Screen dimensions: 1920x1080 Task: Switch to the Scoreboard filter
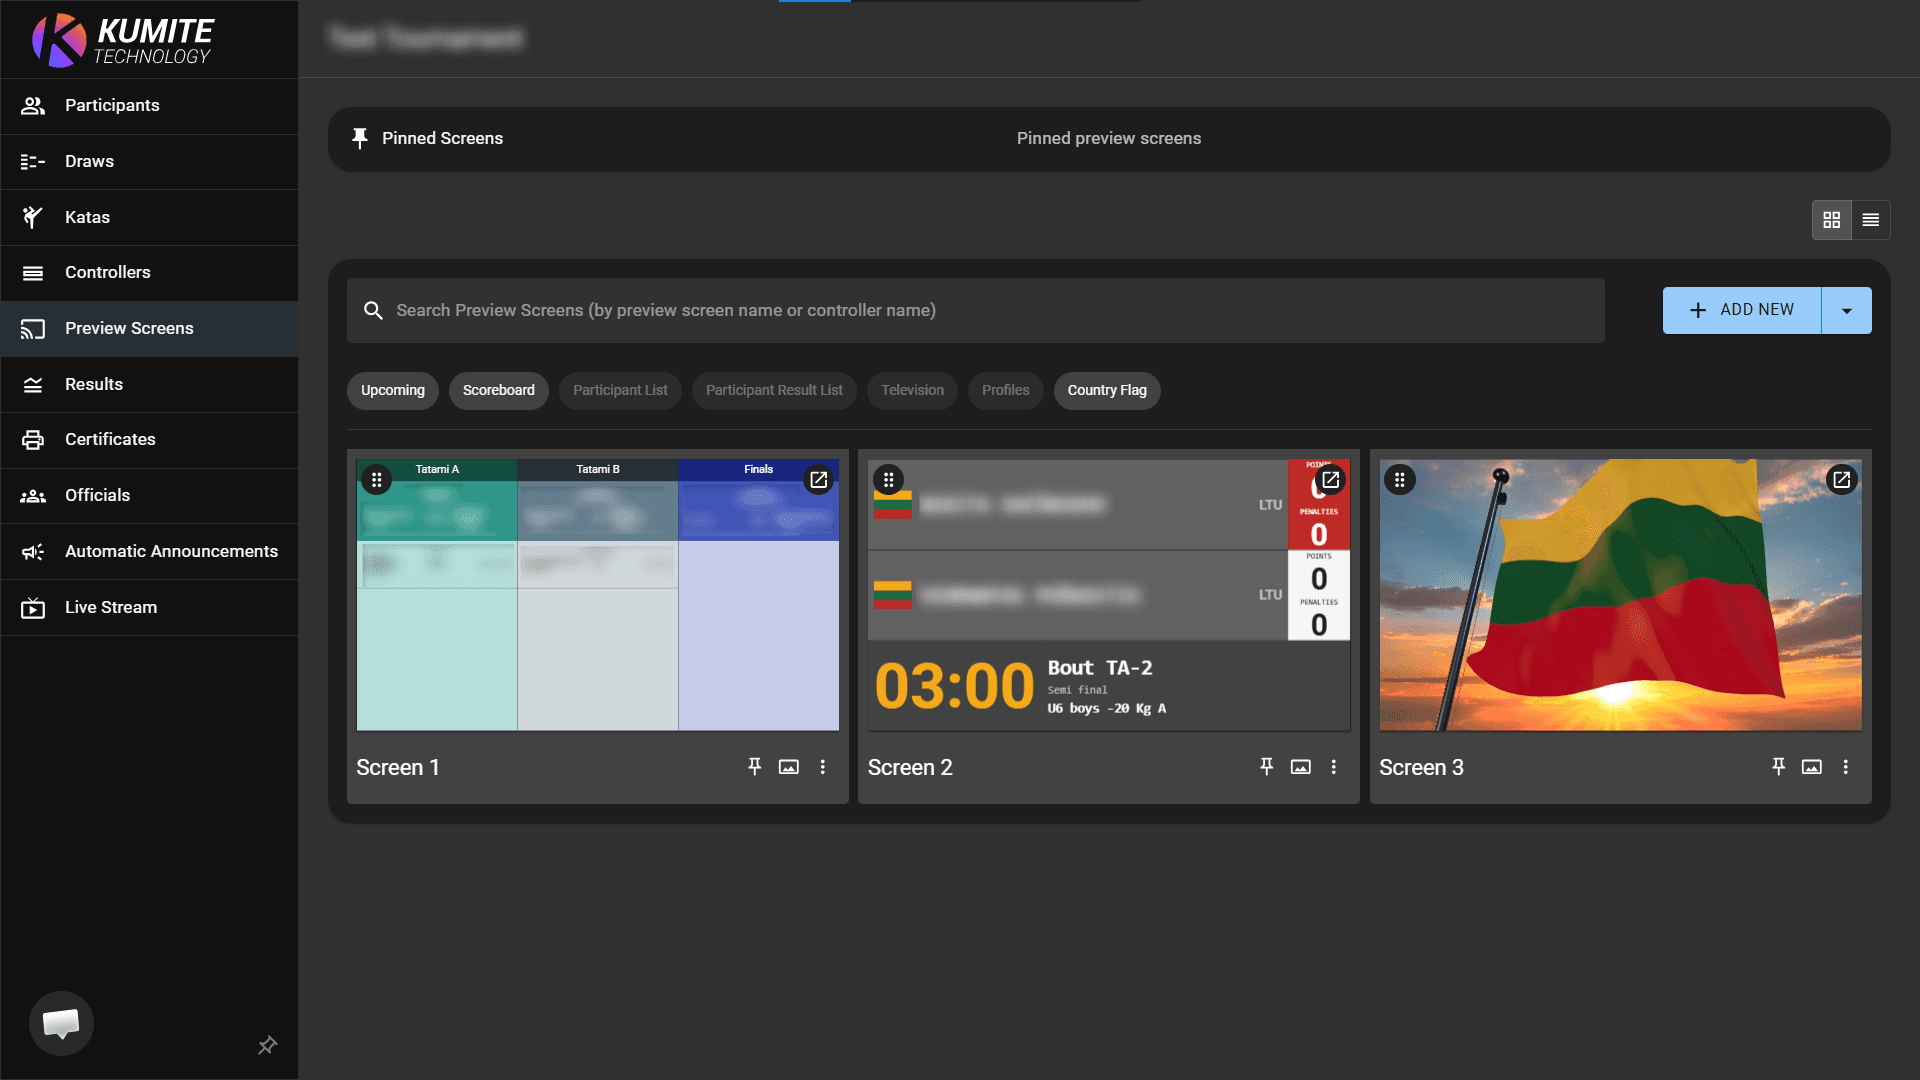point(498,390)
